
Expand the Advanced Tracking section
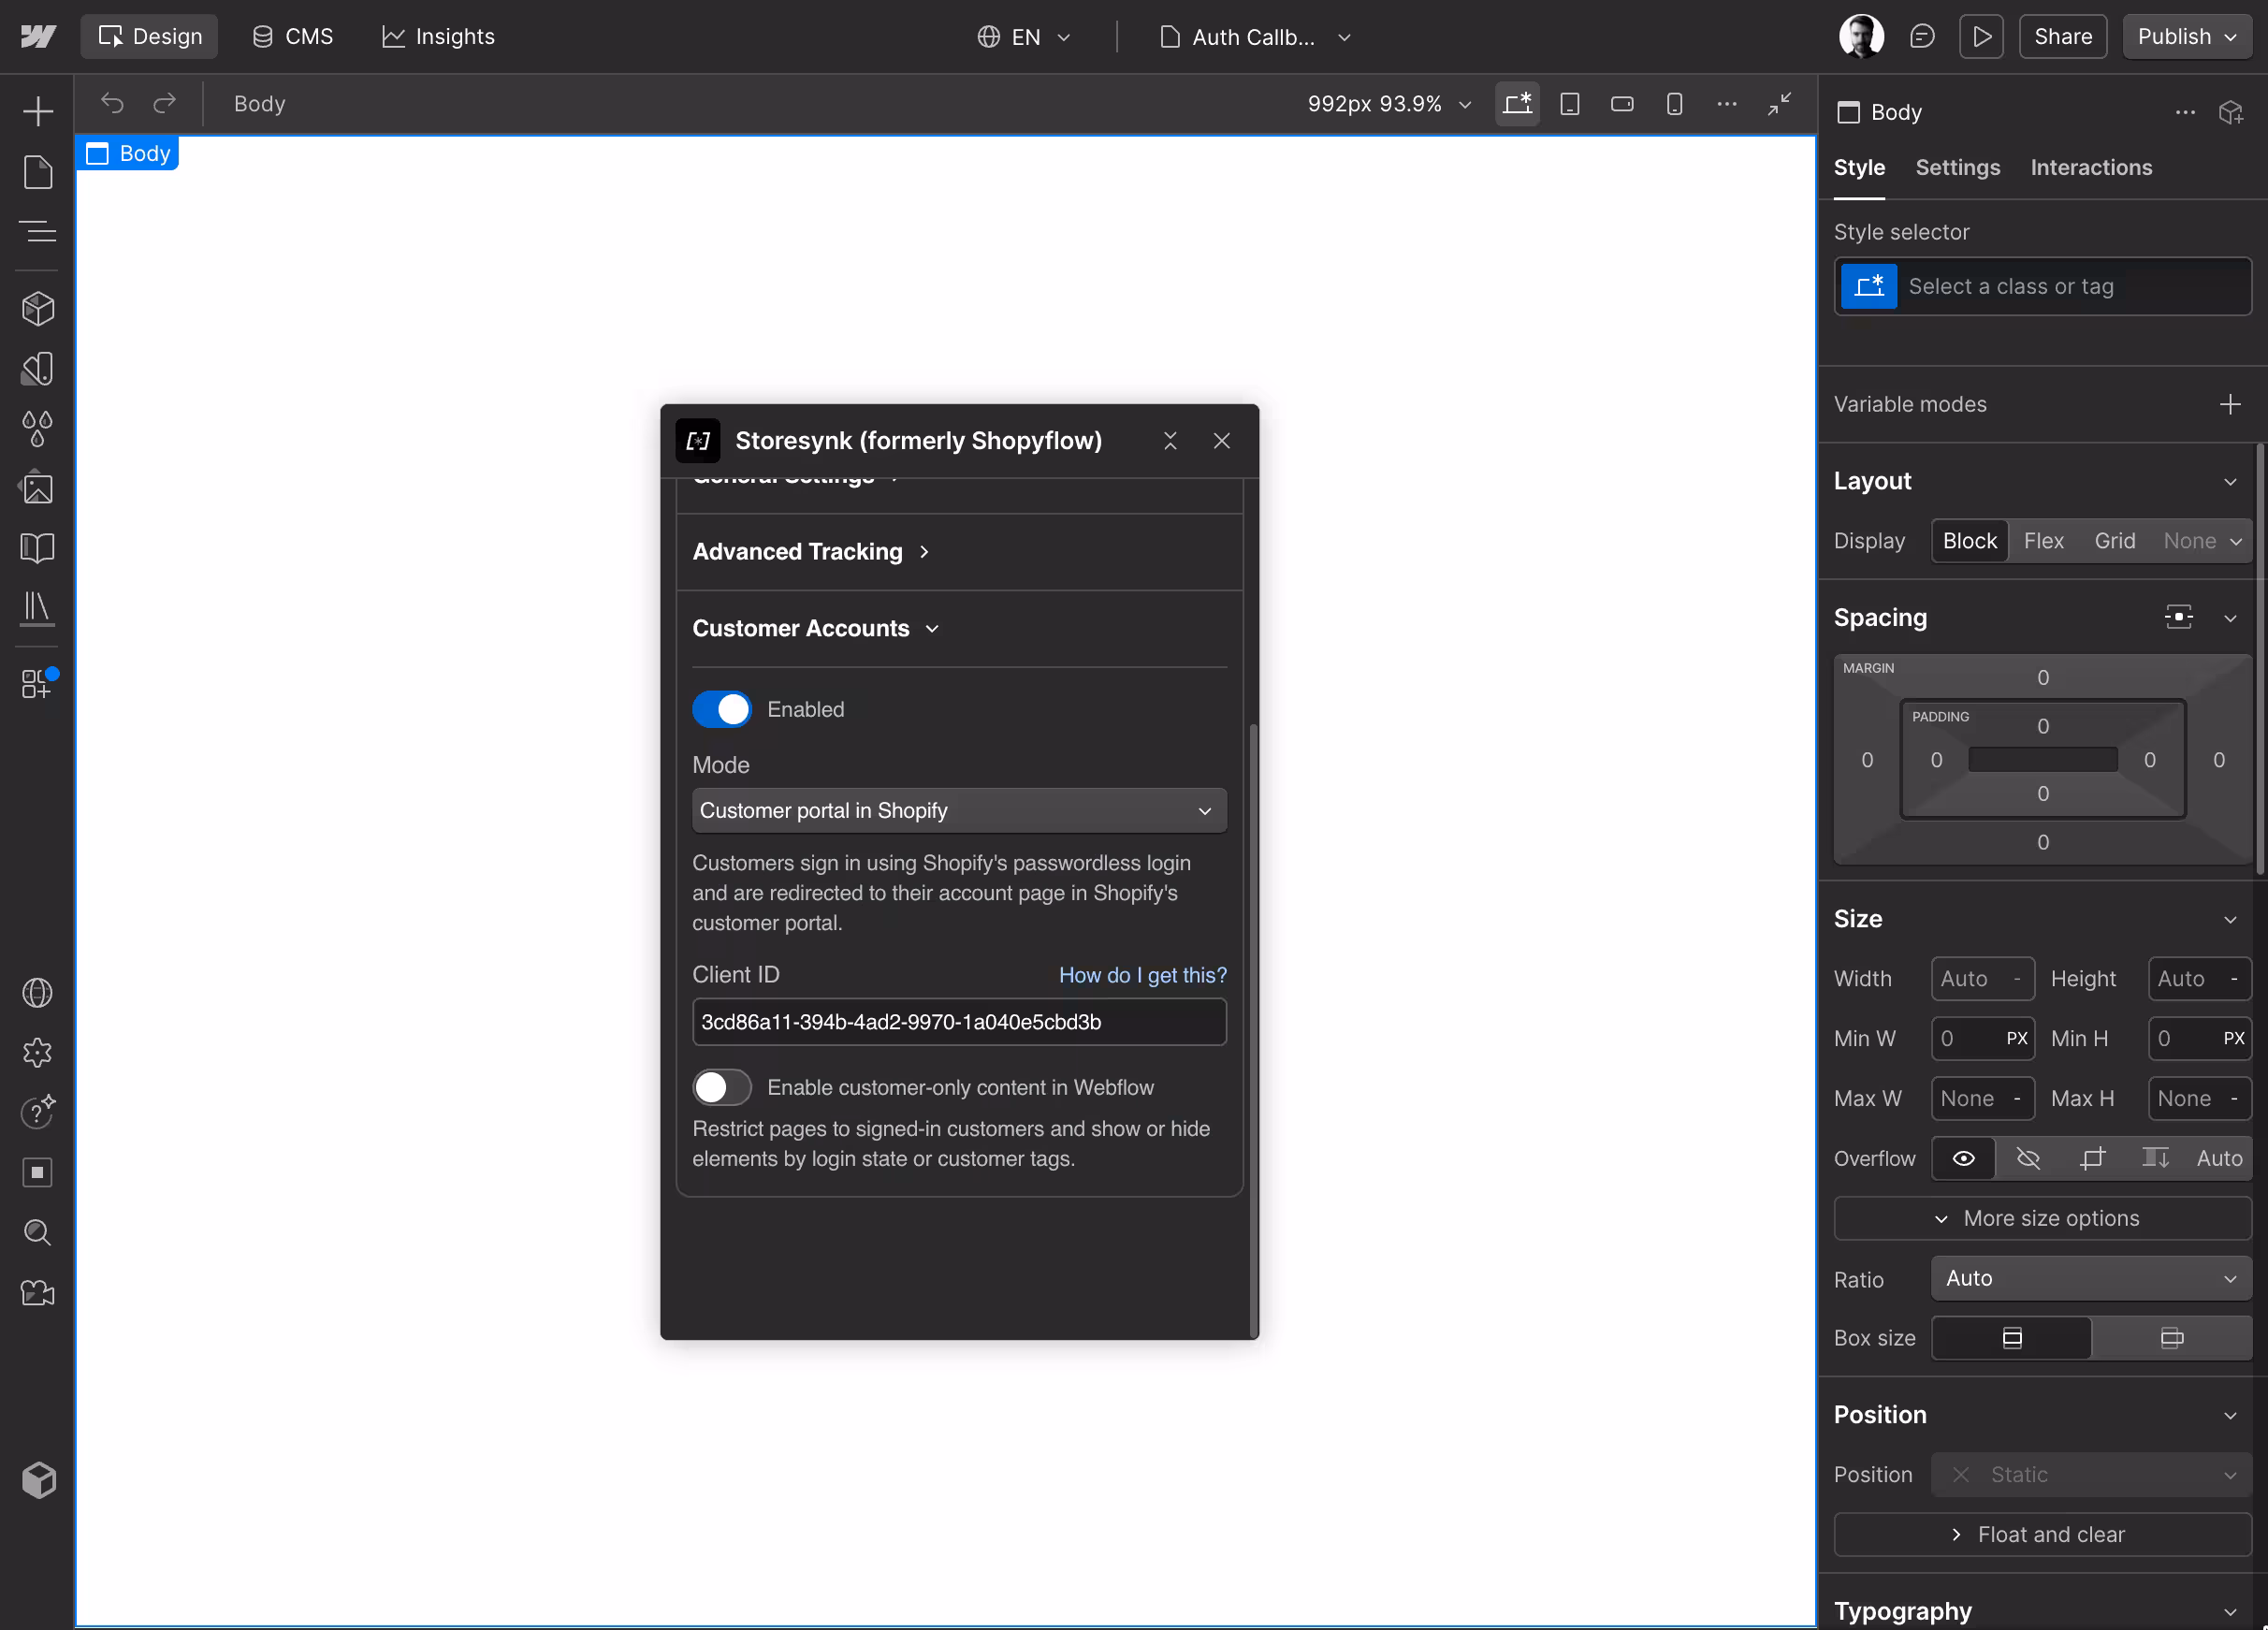tap(811, 552)
